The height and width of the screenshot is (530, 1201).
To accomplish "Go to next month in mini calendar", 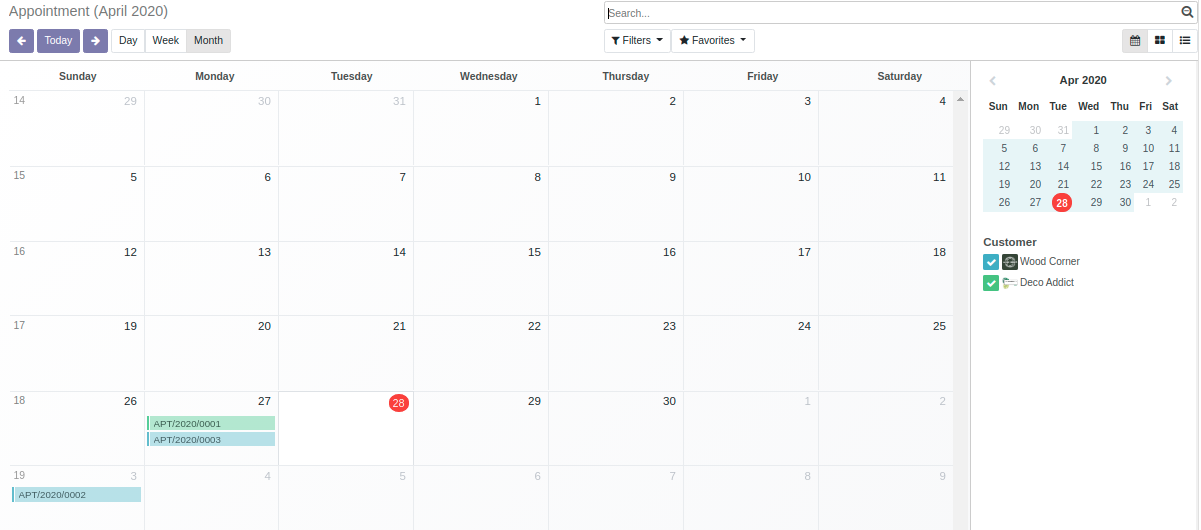I will tap(1169, 81).
